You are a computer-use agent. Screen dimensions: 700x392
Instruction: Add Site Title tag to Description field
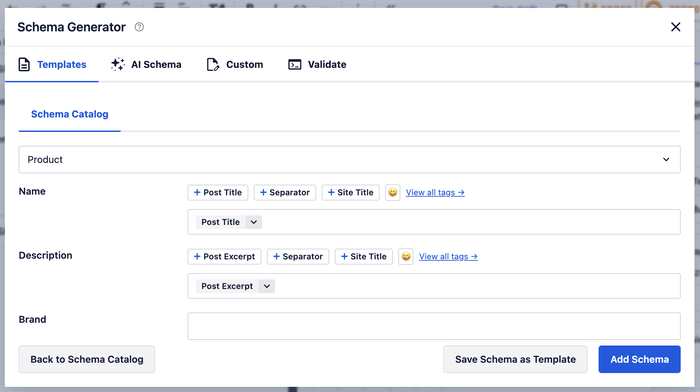click(x=363, y=257)
